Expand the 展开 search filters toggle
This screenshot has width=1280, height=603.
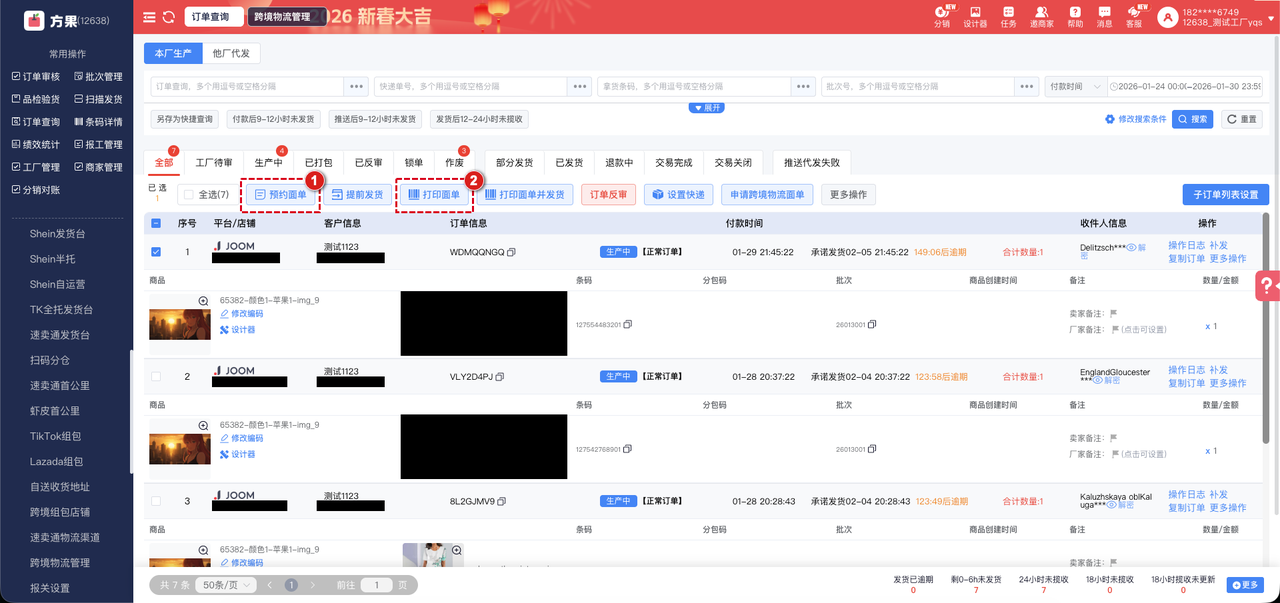tap(706, 107)
